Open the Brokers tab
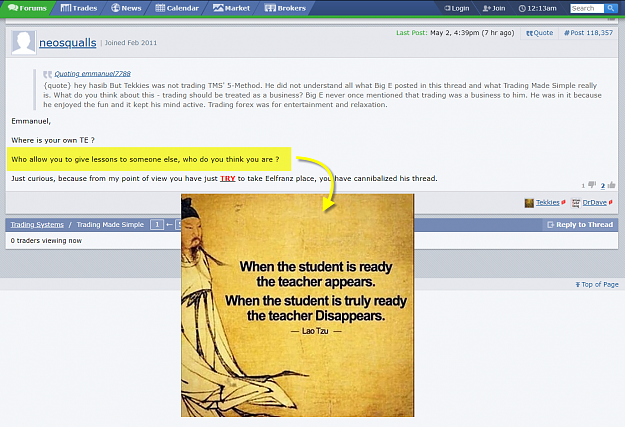Screen dimensions: 625x427 click(x=285, y=8)
